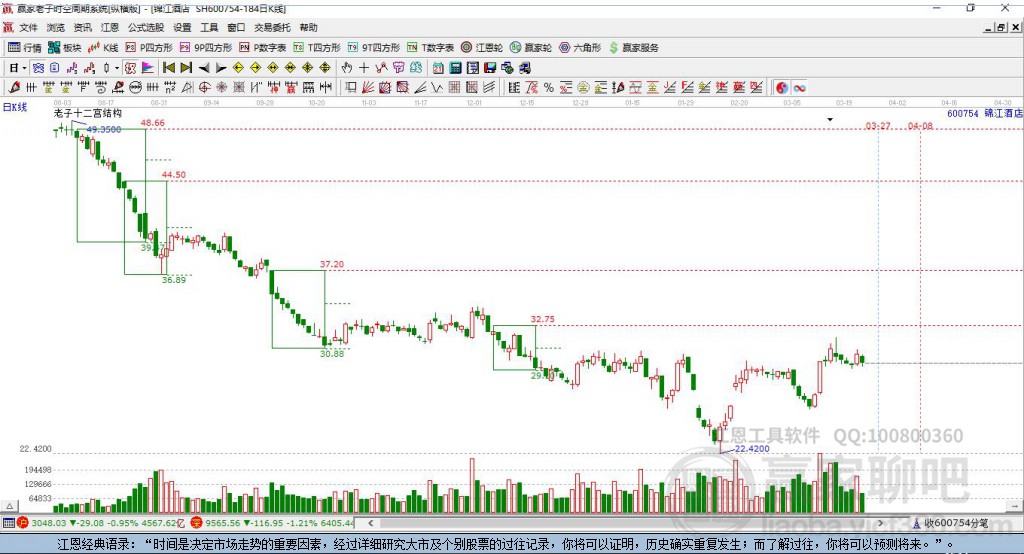Open the 资讯 menu

pyautogui.click(x=82, y=27)
